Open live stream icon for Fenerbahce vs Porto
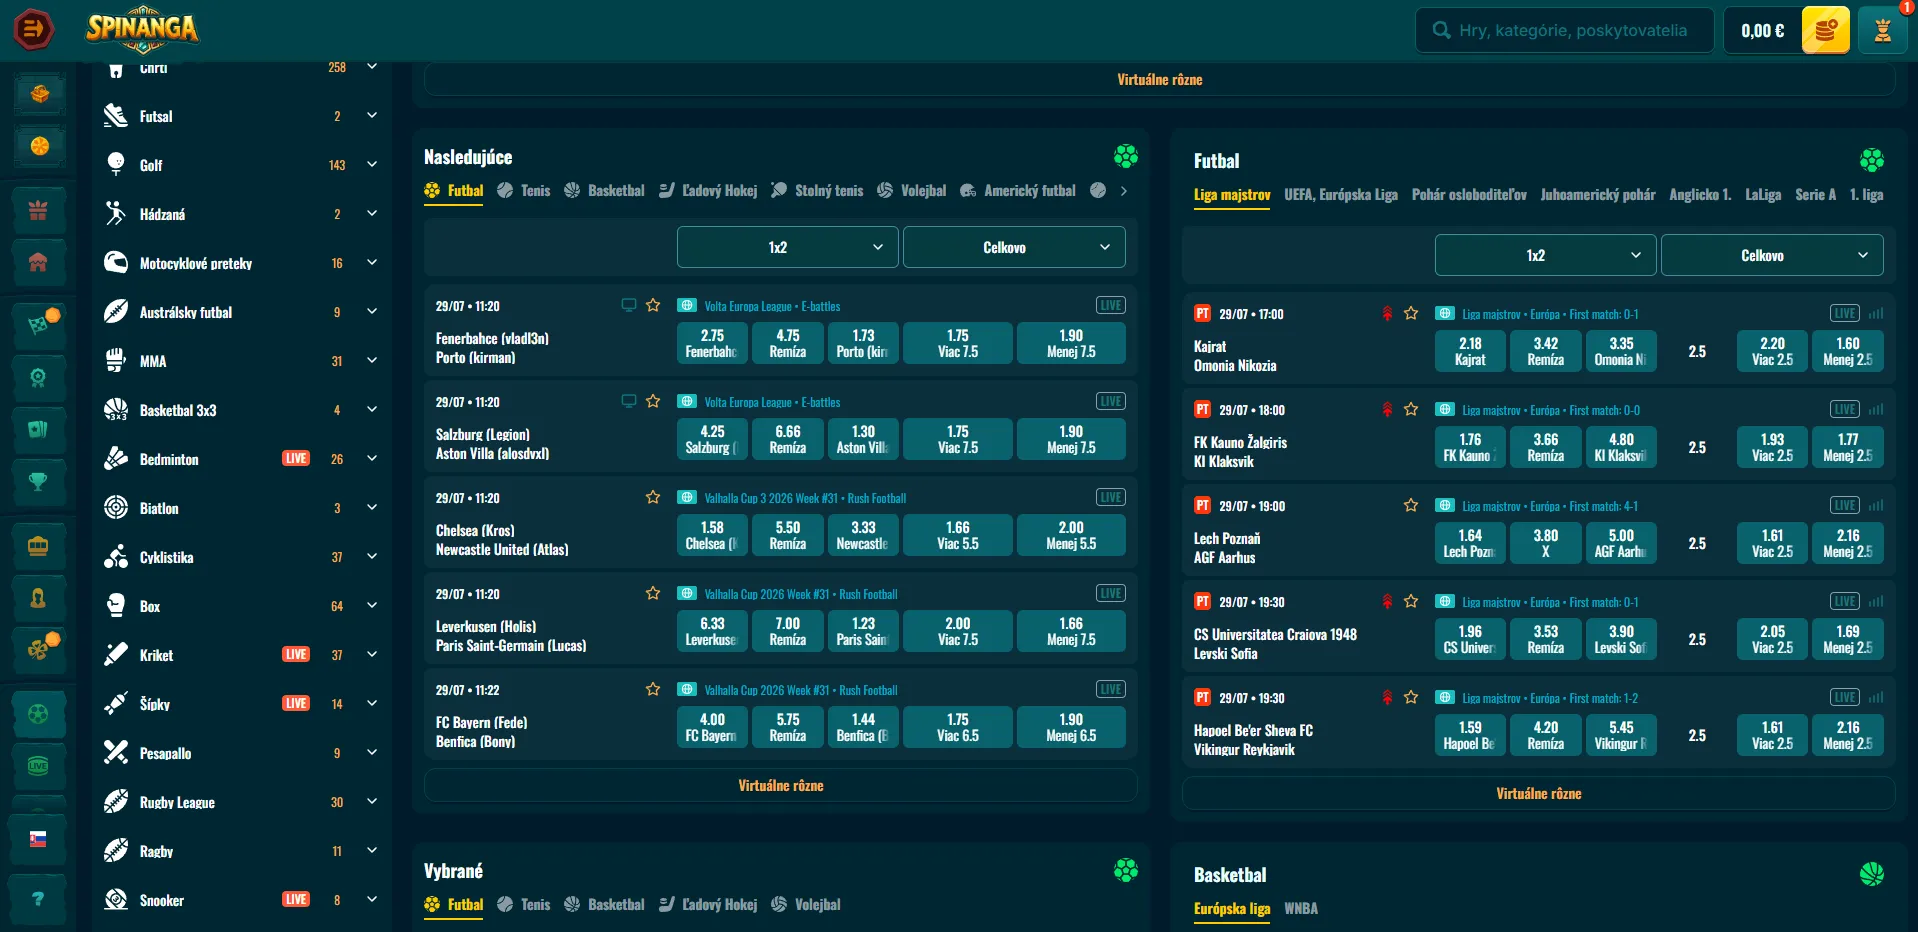Image resolution: width=1918 pixels, height=932 pixels. tap(629, 306)
